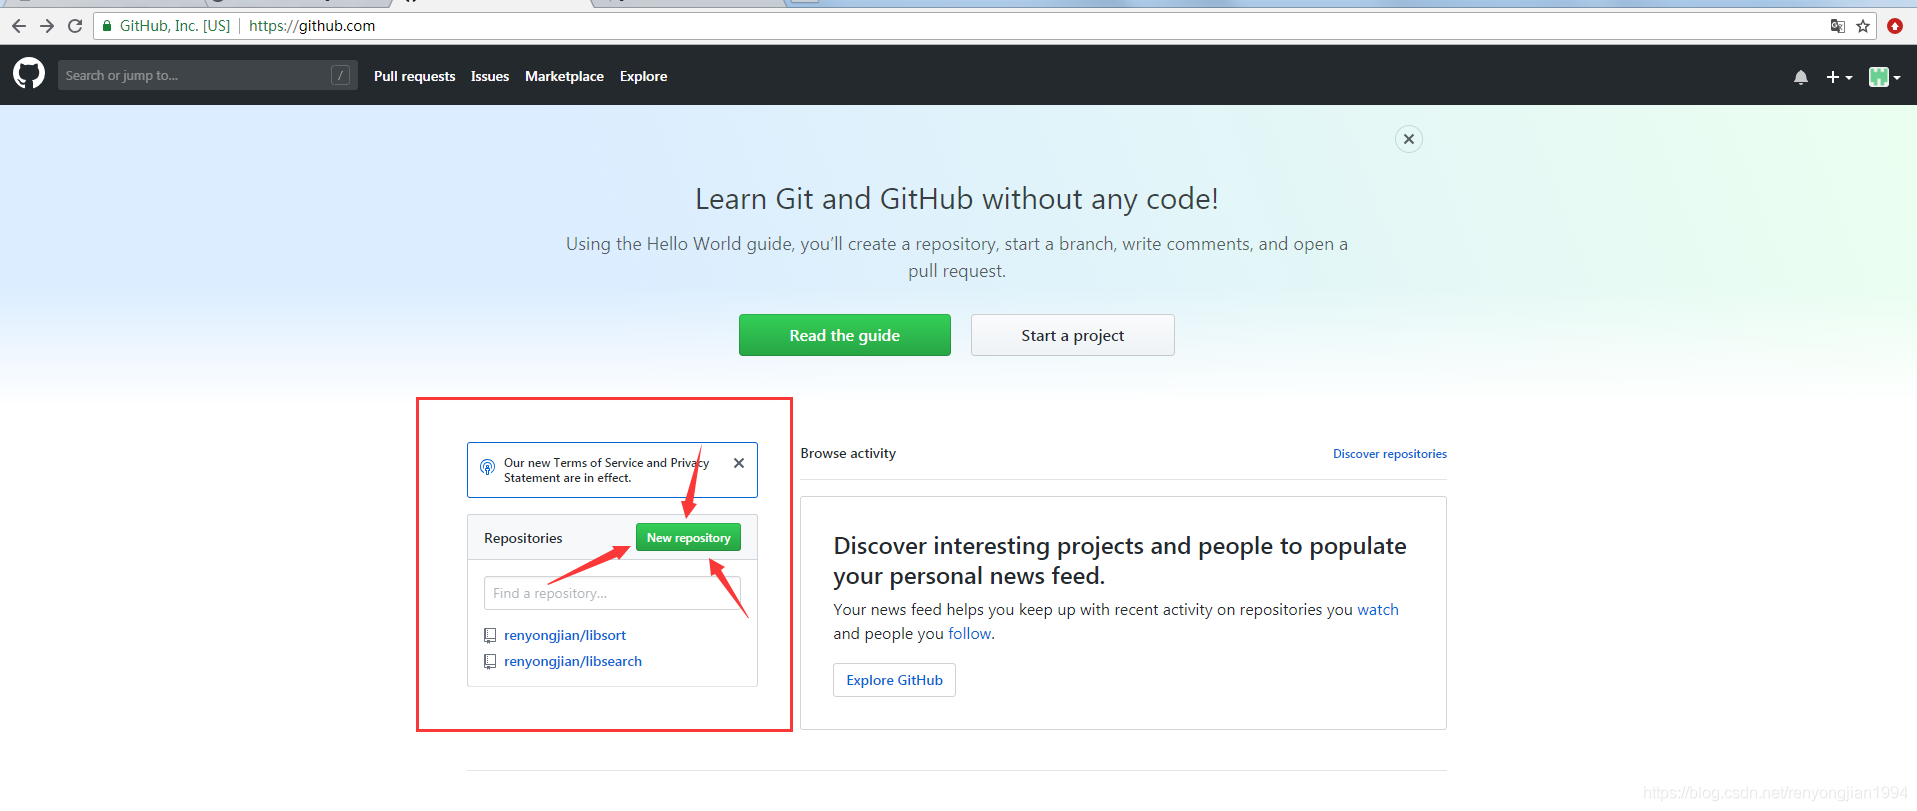Screen dimensions: 1917x811
Task: Click the browser forward arrow
Action: pyautogui.click(x=47, y=26)
